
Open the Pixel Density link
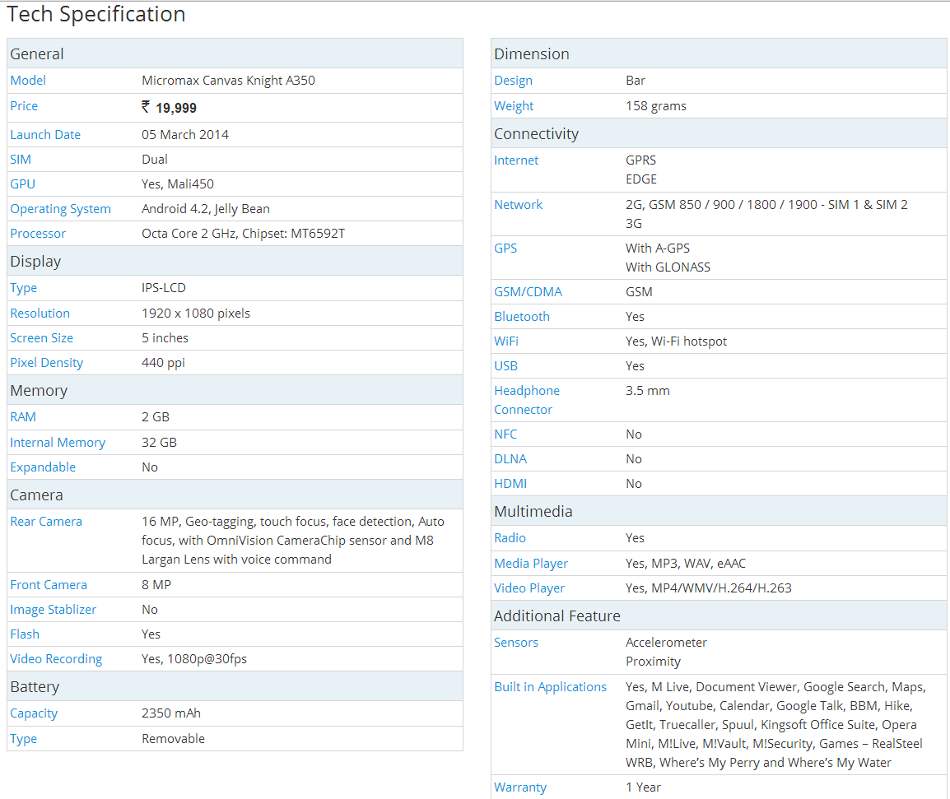47,363
